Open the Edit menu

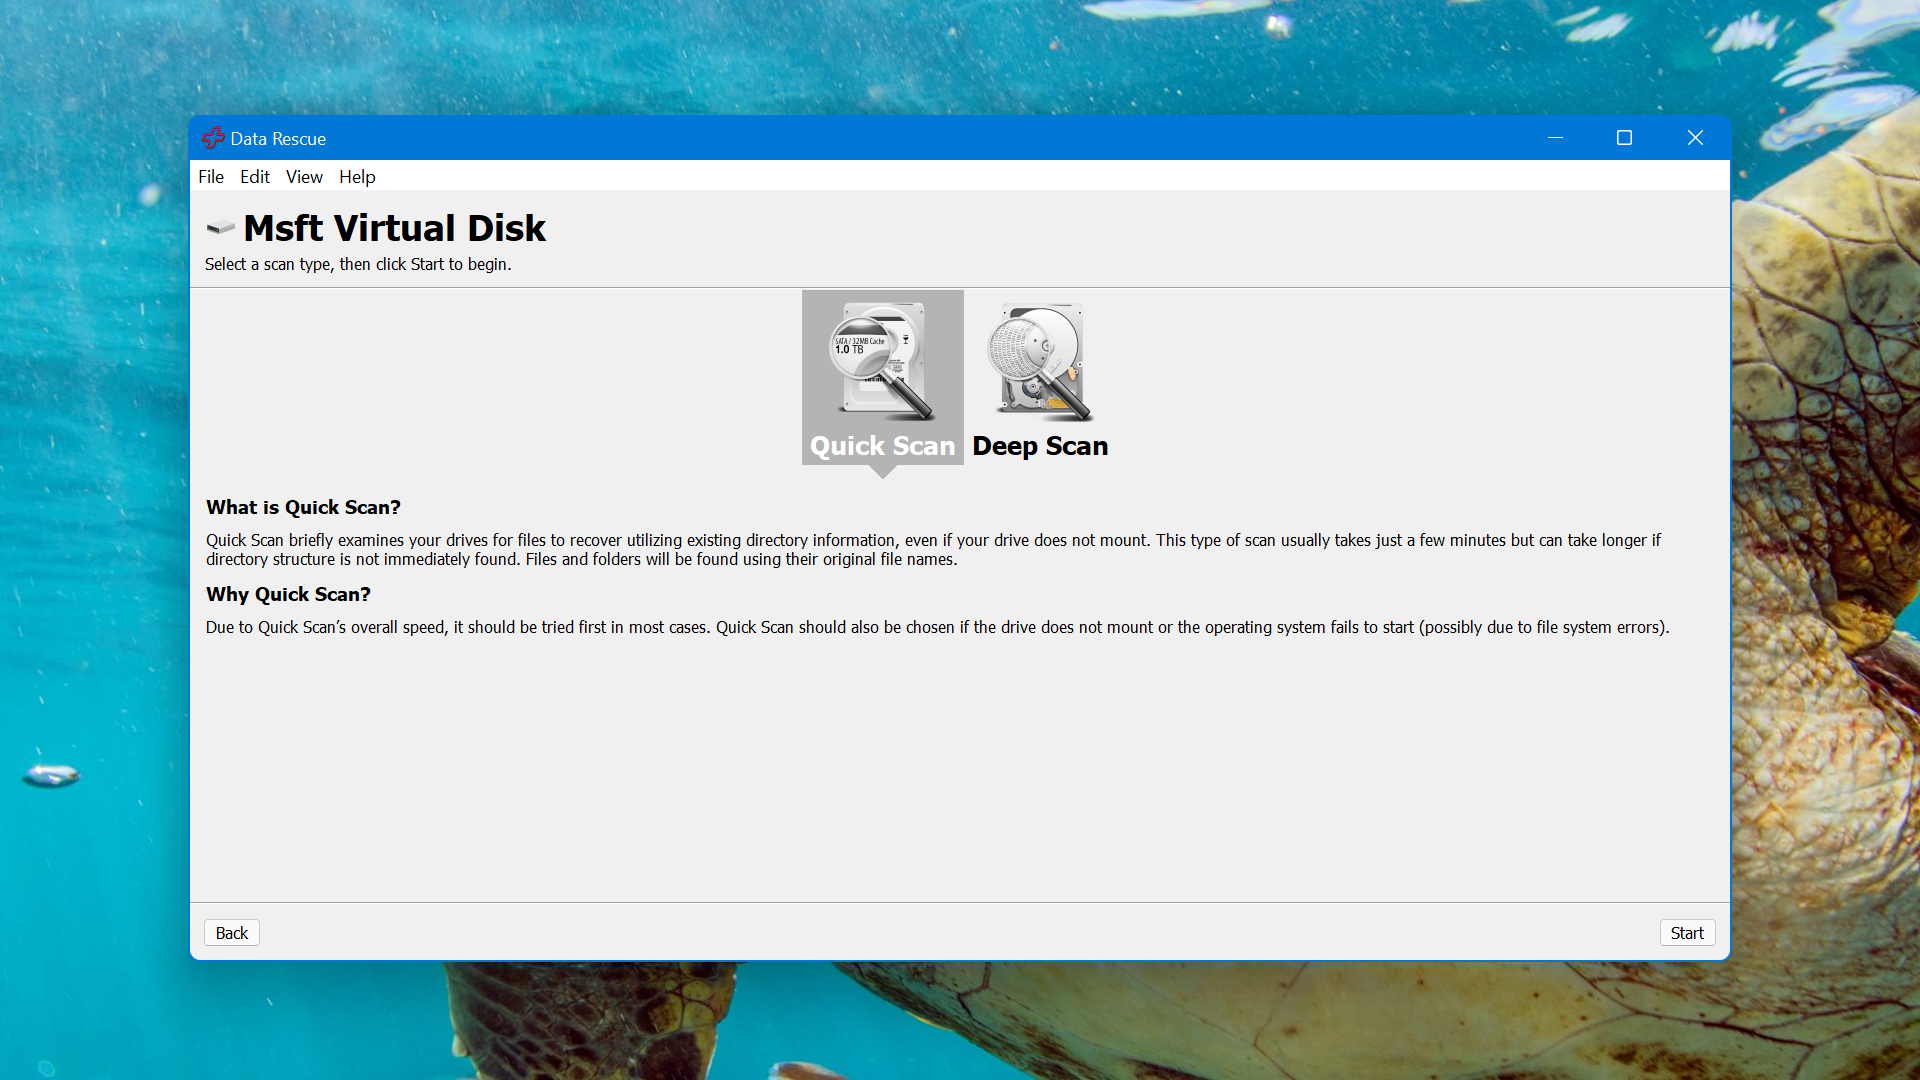point(255,177)
